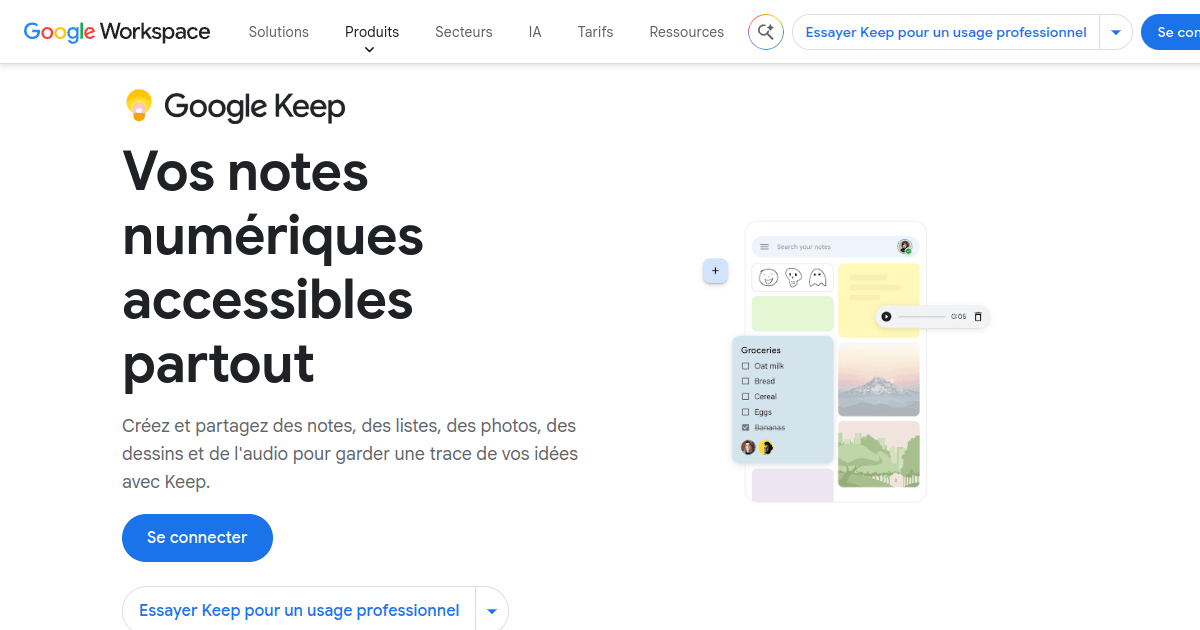This screenshot has width=1200, height=630.
Task: Click the heading Vos notes numériques accessibles partout
Action: click(x=273, y=267)
